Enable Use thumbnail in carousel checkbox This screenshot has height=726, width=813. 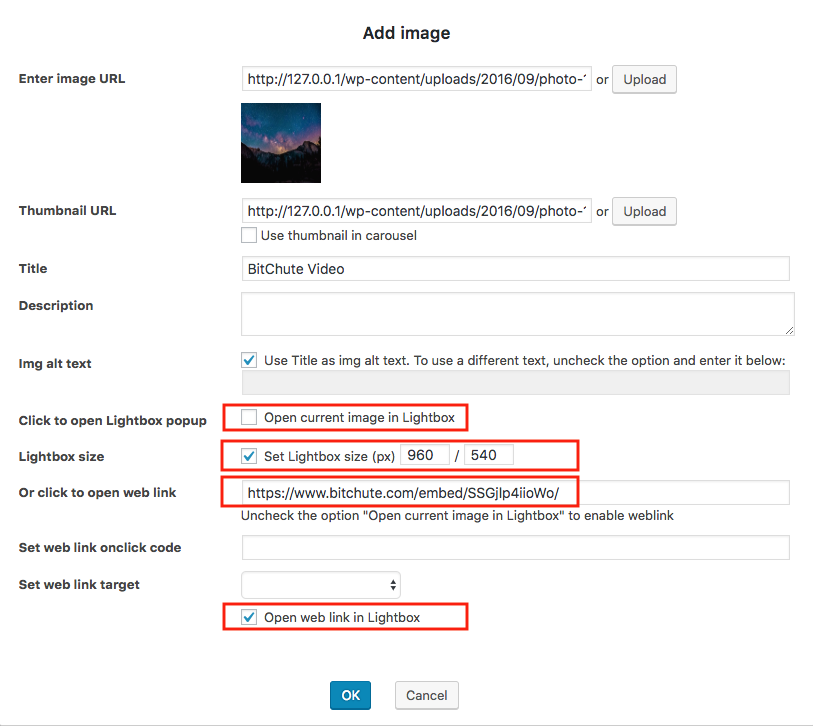[x=249, y=236]
